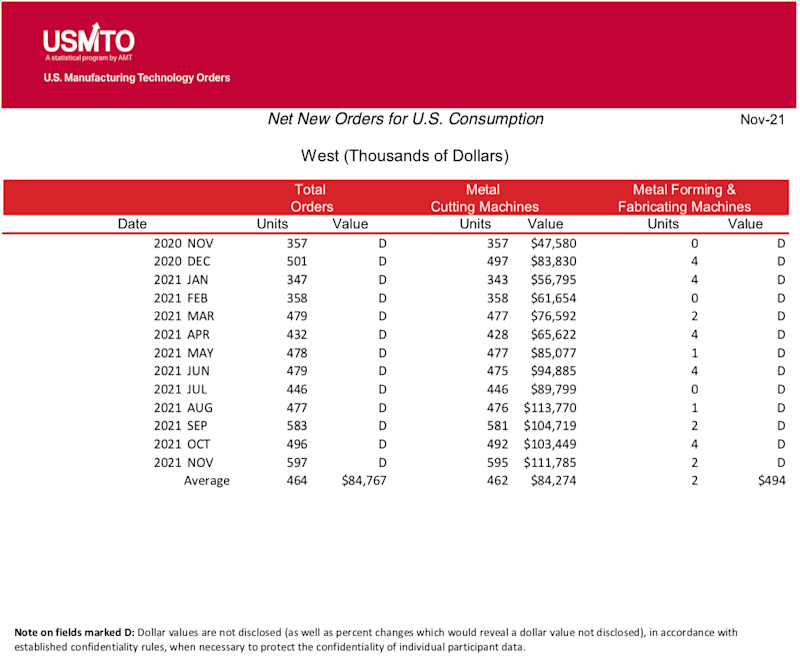Select the 2020 NOV row label
Viewport: 800px width, 657px height.
(x=184, y=243)
